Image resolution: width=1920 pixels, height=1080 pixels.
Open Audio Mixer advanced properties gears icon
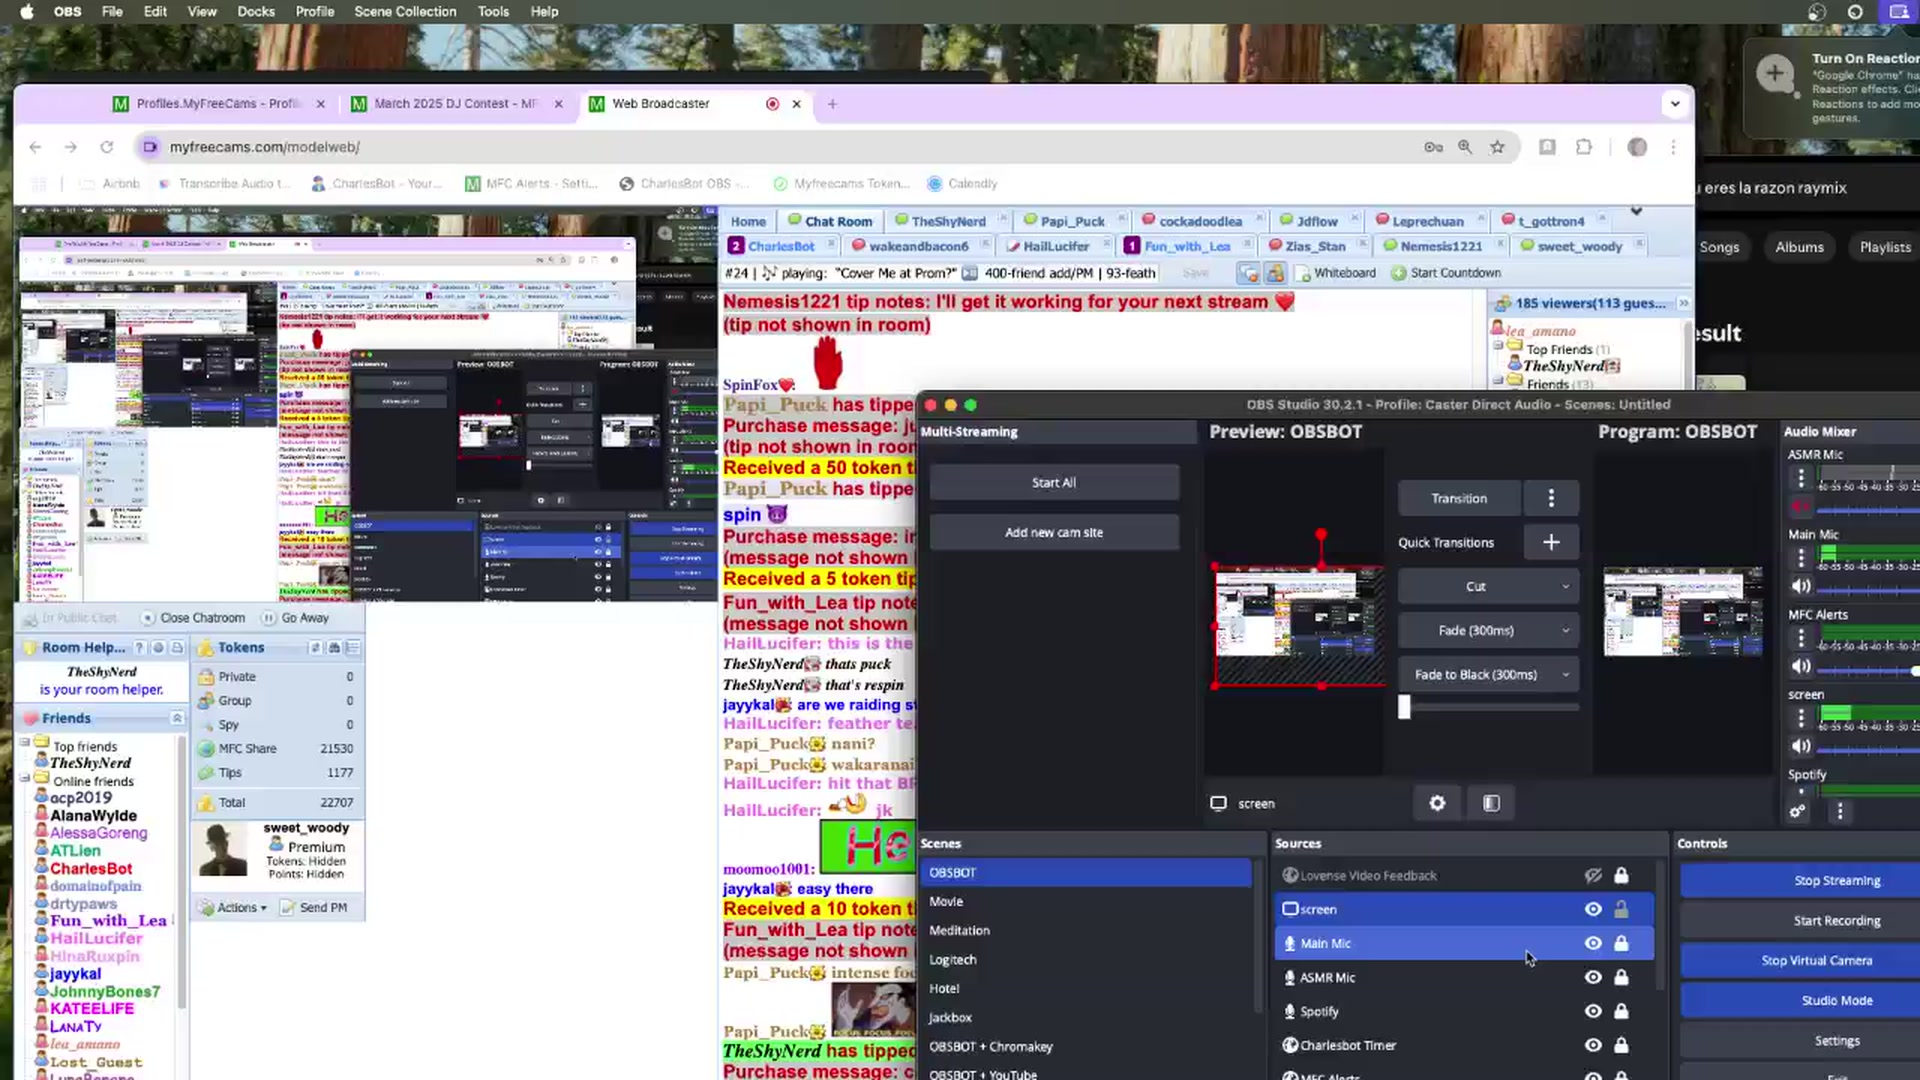coord(1797,811)
